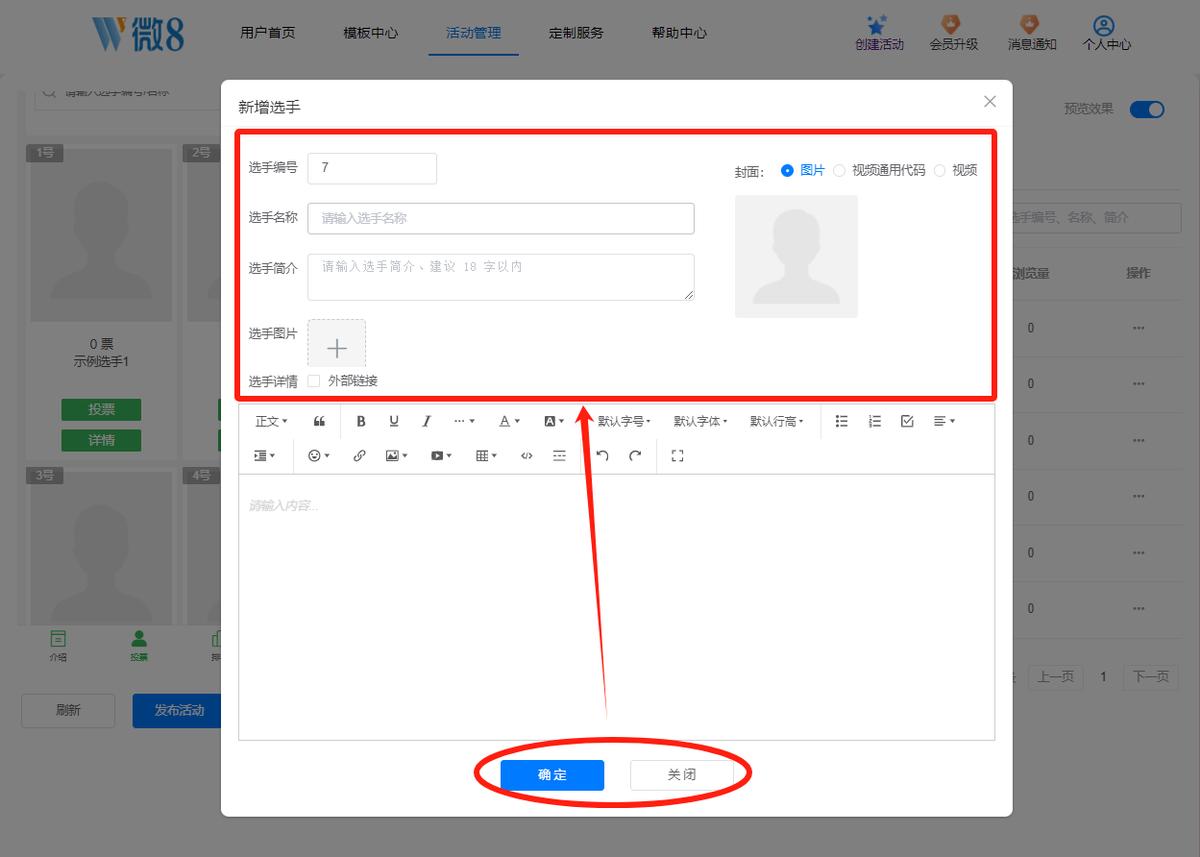Screen dimensions: 1200x857
Task: Redo the last edit
Action: point(635,456)
